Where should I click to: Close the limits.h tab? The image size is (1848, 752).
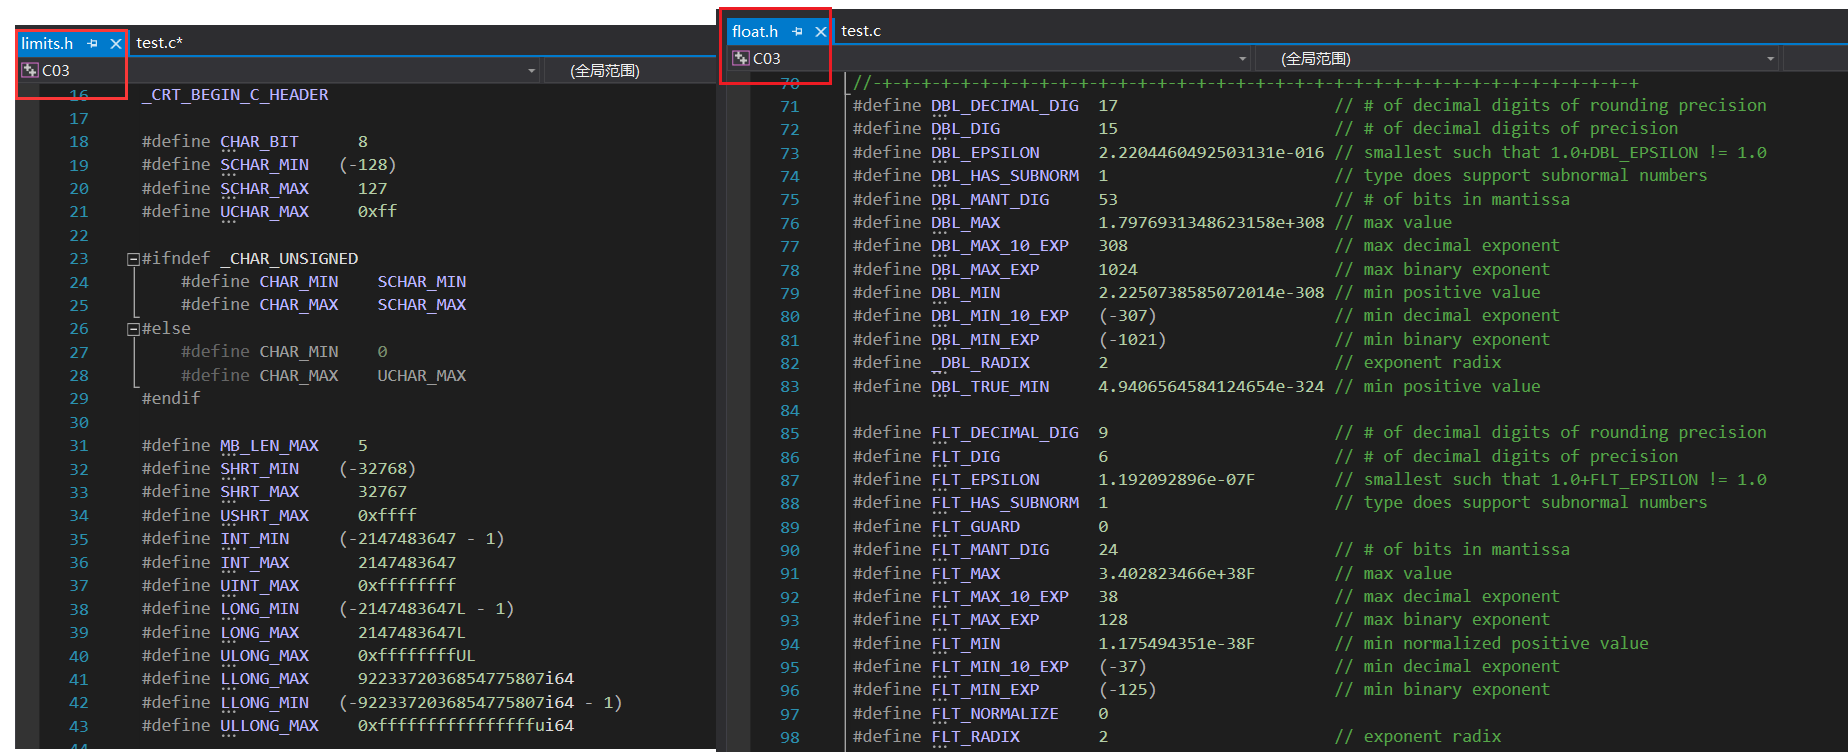(116, 43)
